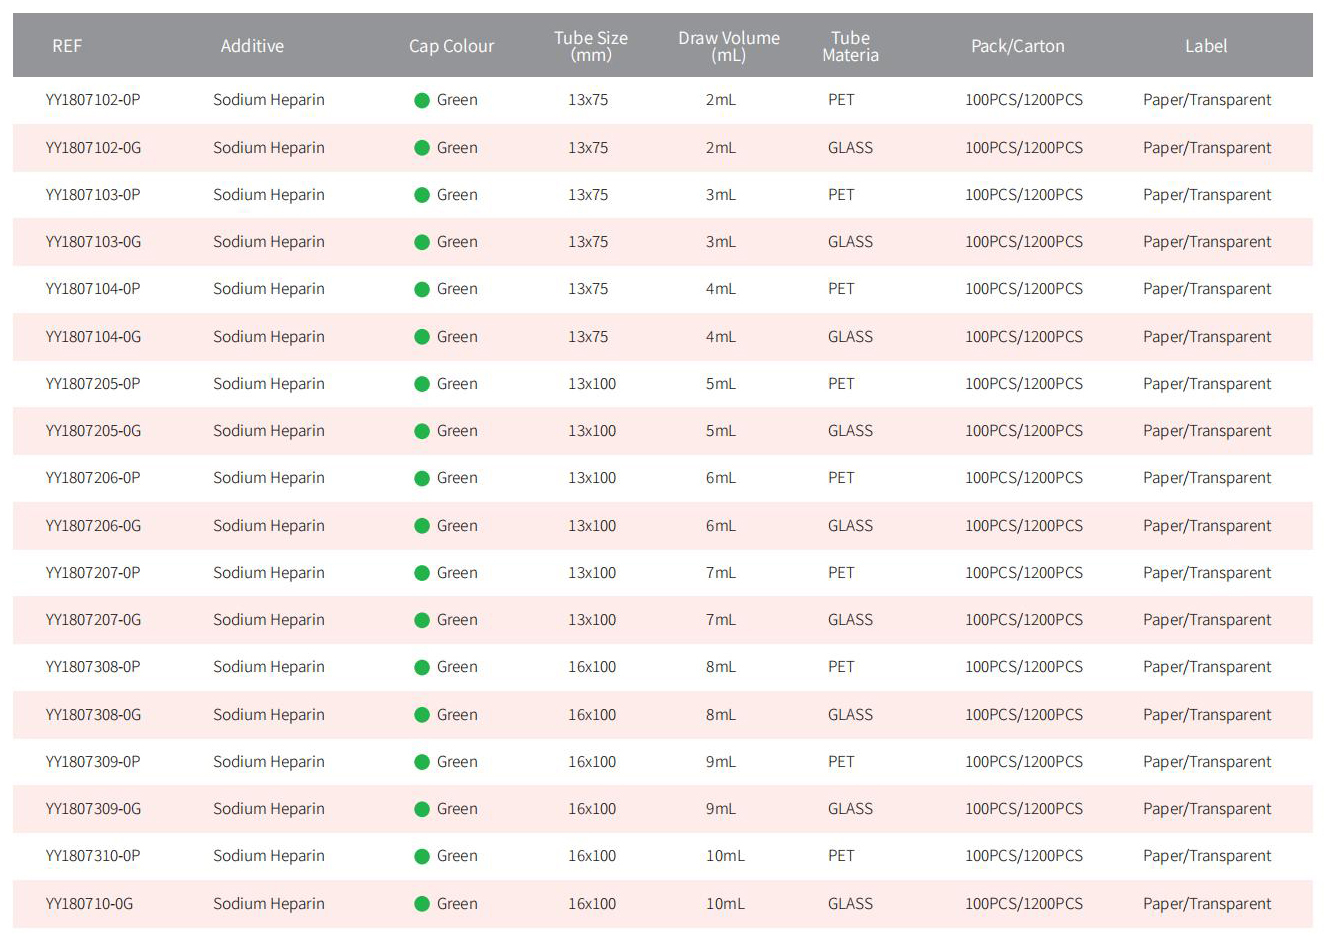This screenshot has height=944, width=1326.
Task: Click the Tube Size (mm) column header
Action: pos(591,46)
